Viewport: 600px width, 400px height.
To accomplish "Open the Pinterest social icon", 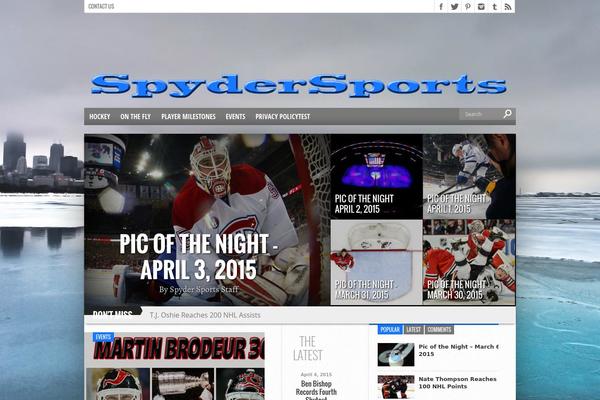I will pos(468,7).
